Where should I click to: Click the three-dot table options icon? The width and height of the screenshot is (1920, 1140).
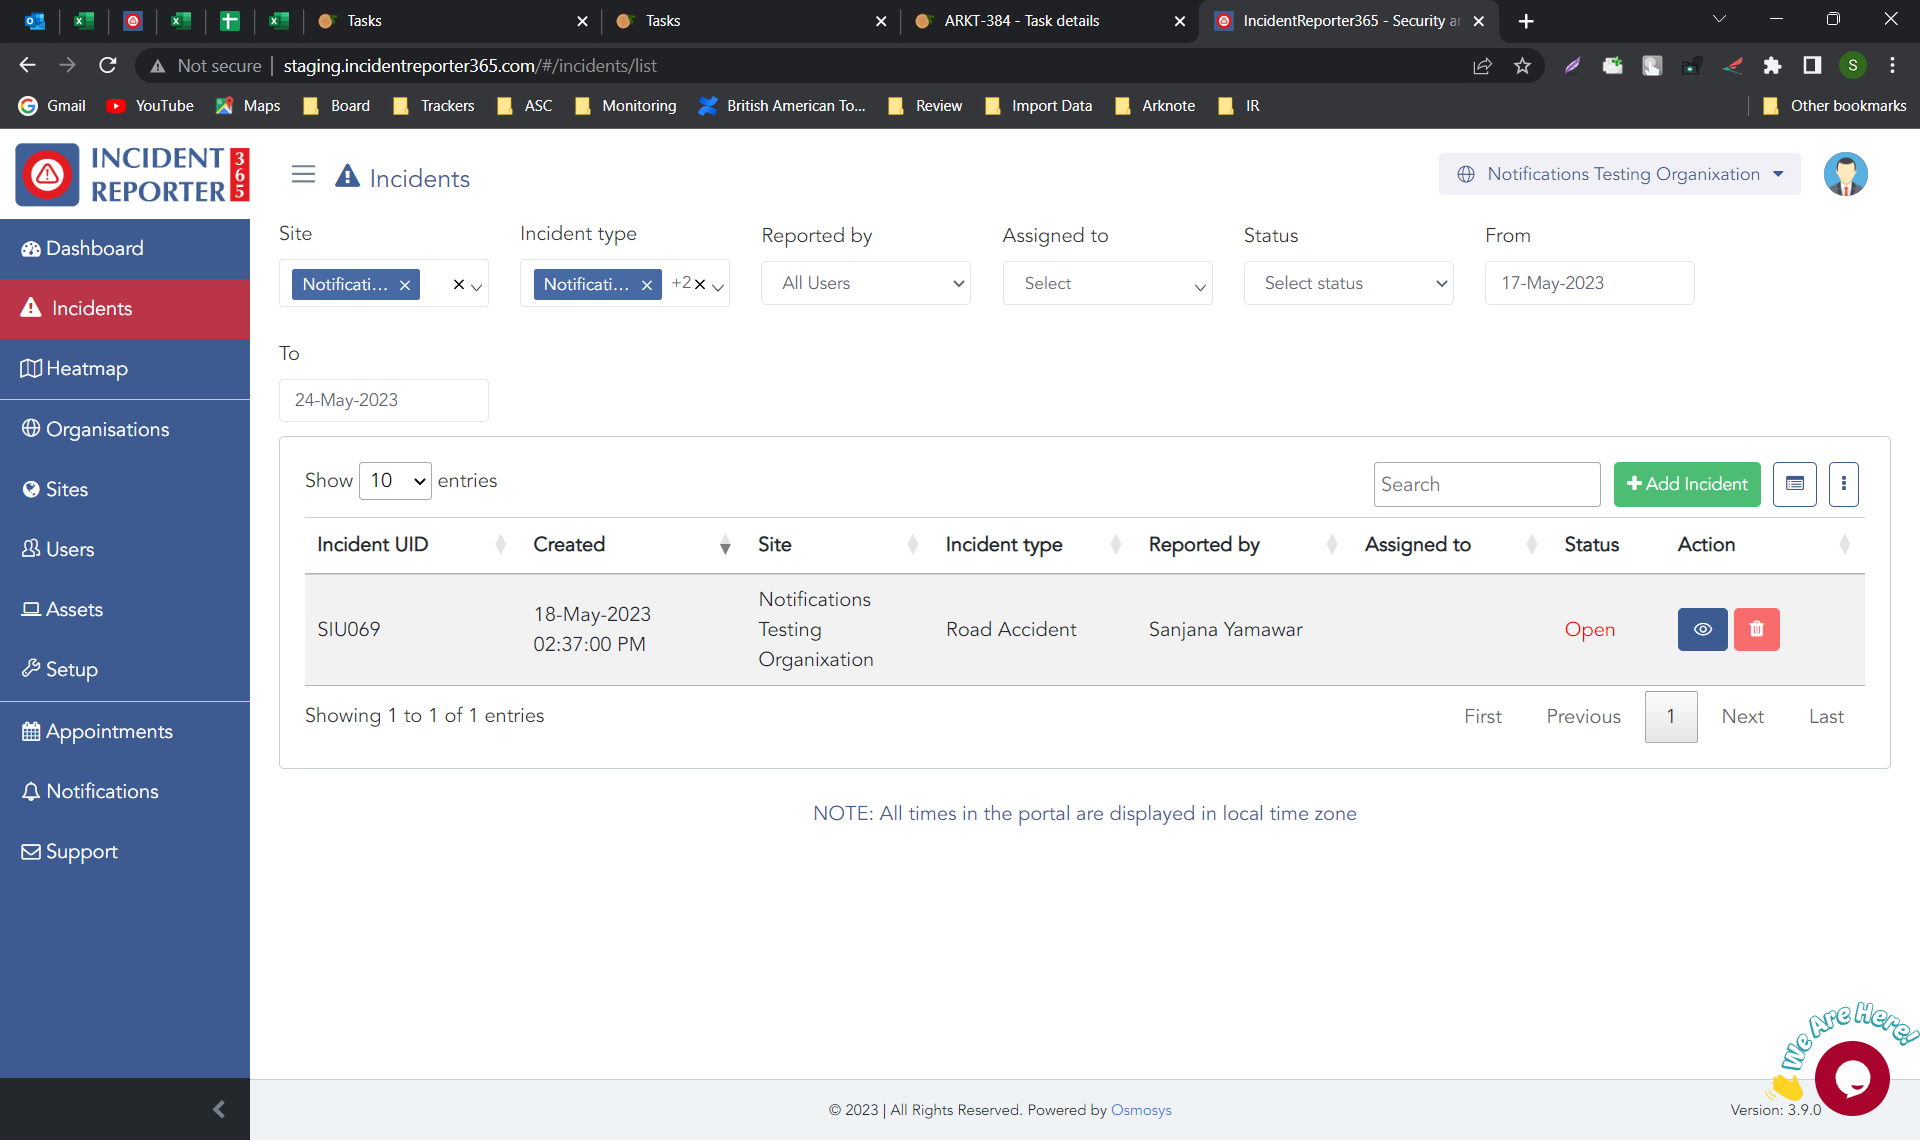(x=1843, y=484)
